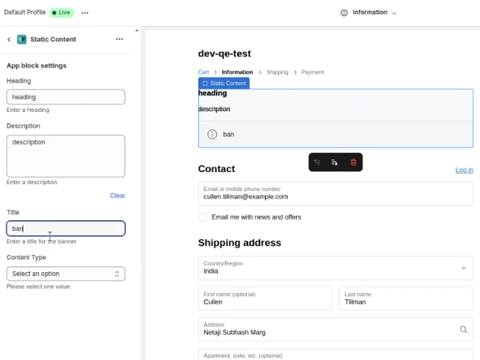The image size is (480, 360).
Task: Click the Description text area
Action: 66,156
